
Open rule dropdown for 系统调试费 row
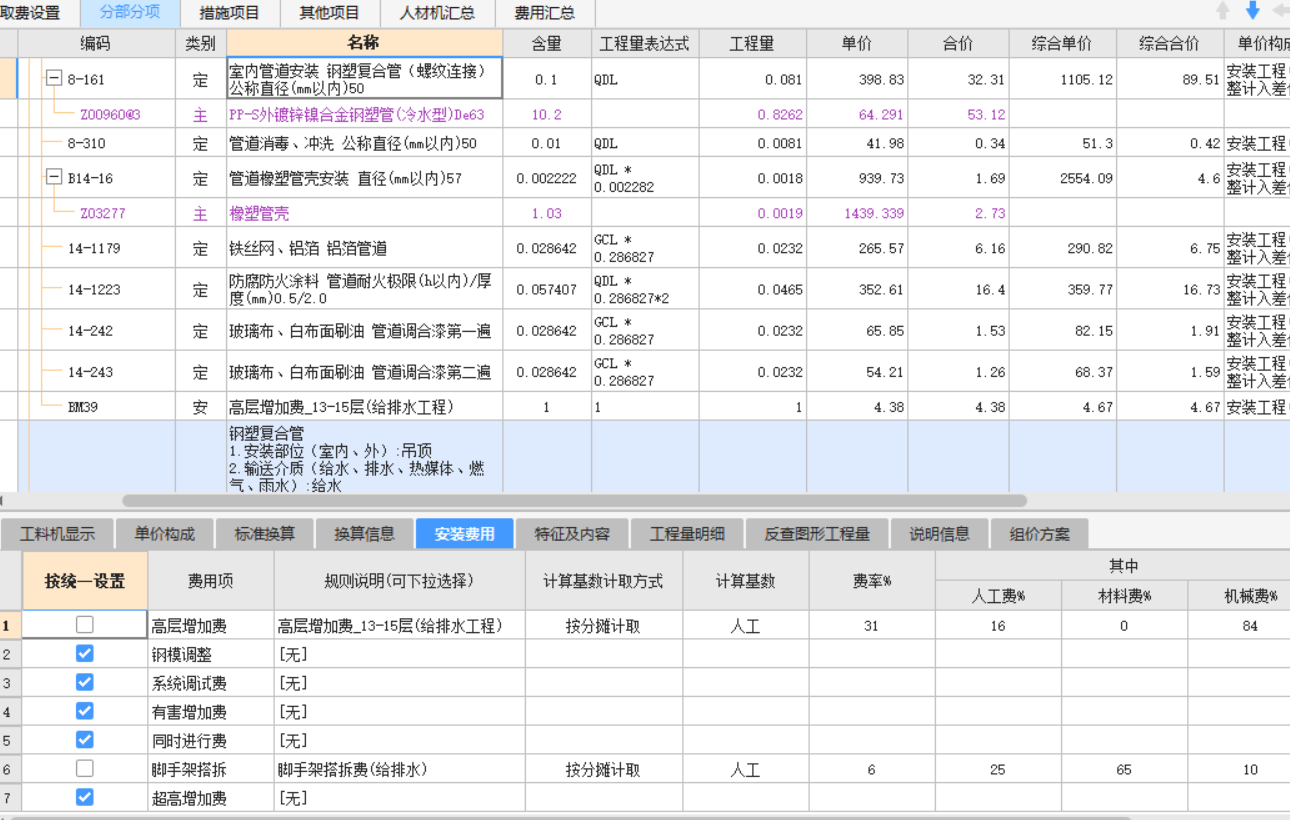click(x=400, y=684)
